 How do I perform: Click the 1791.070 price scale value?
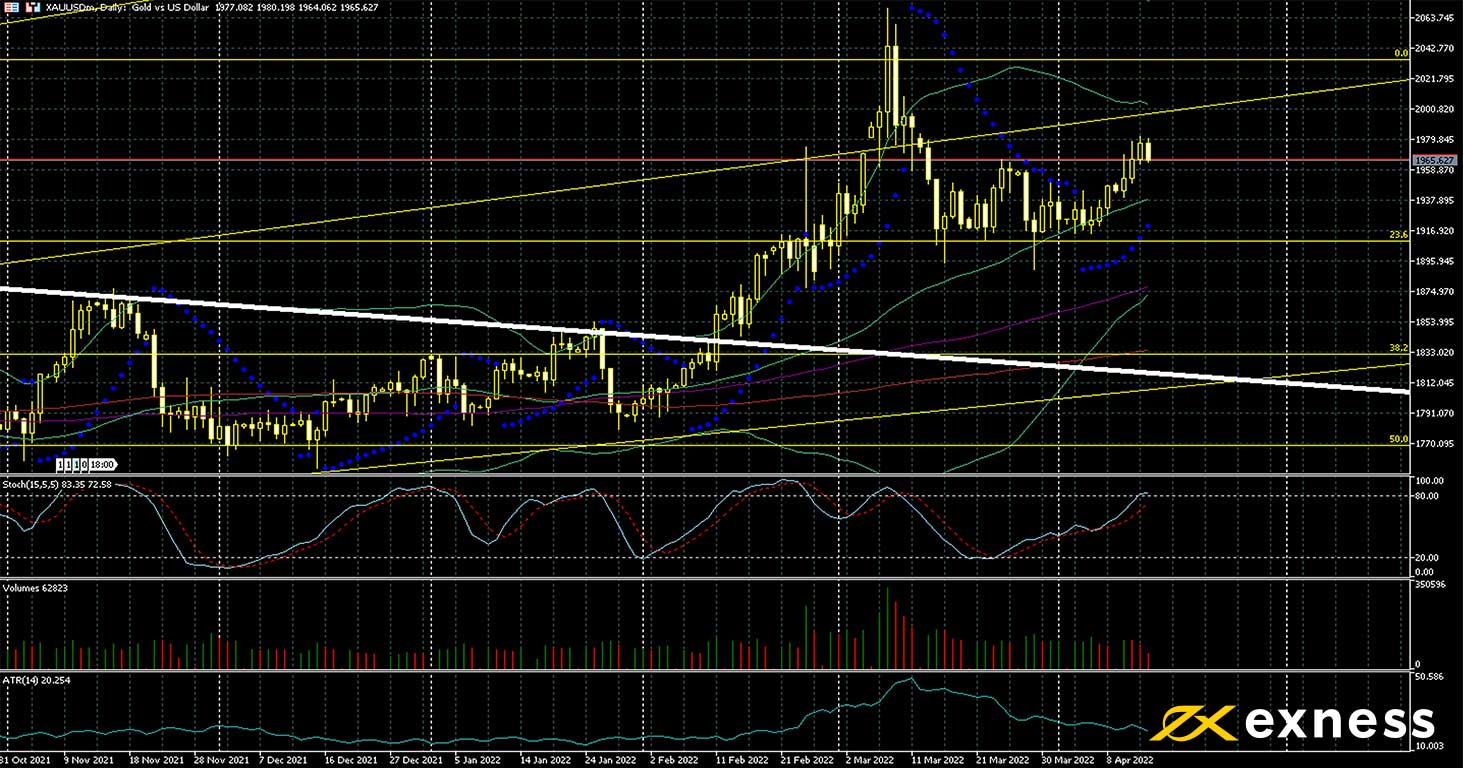(x=1433, y=413)
